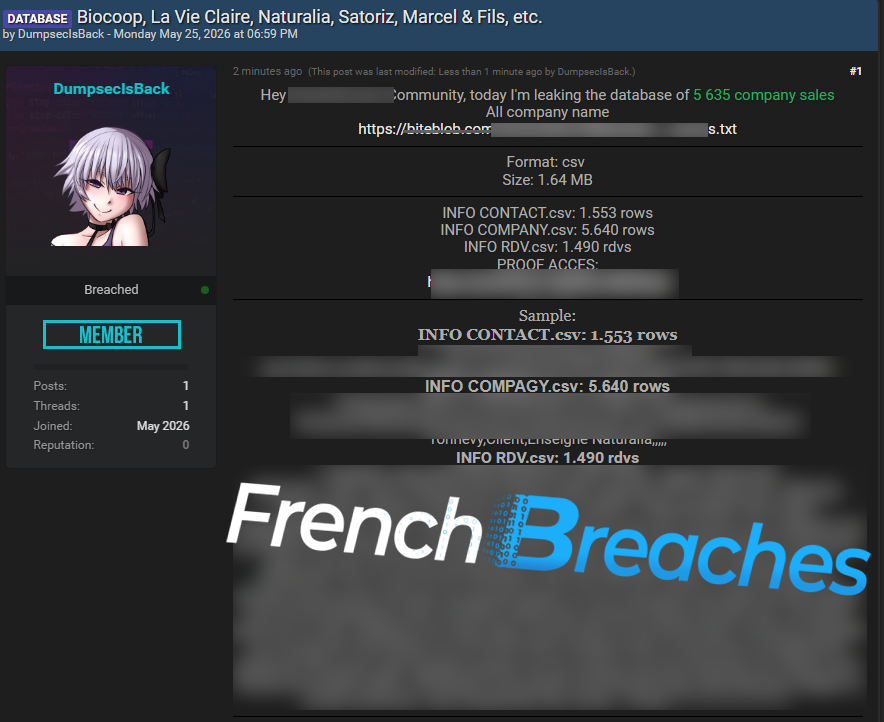Screen dimensions: 884x722
Task: Select serif 'INFO CONTACT.csv: 1.553 rows' sample heading
Action: [x=547, y=335]
